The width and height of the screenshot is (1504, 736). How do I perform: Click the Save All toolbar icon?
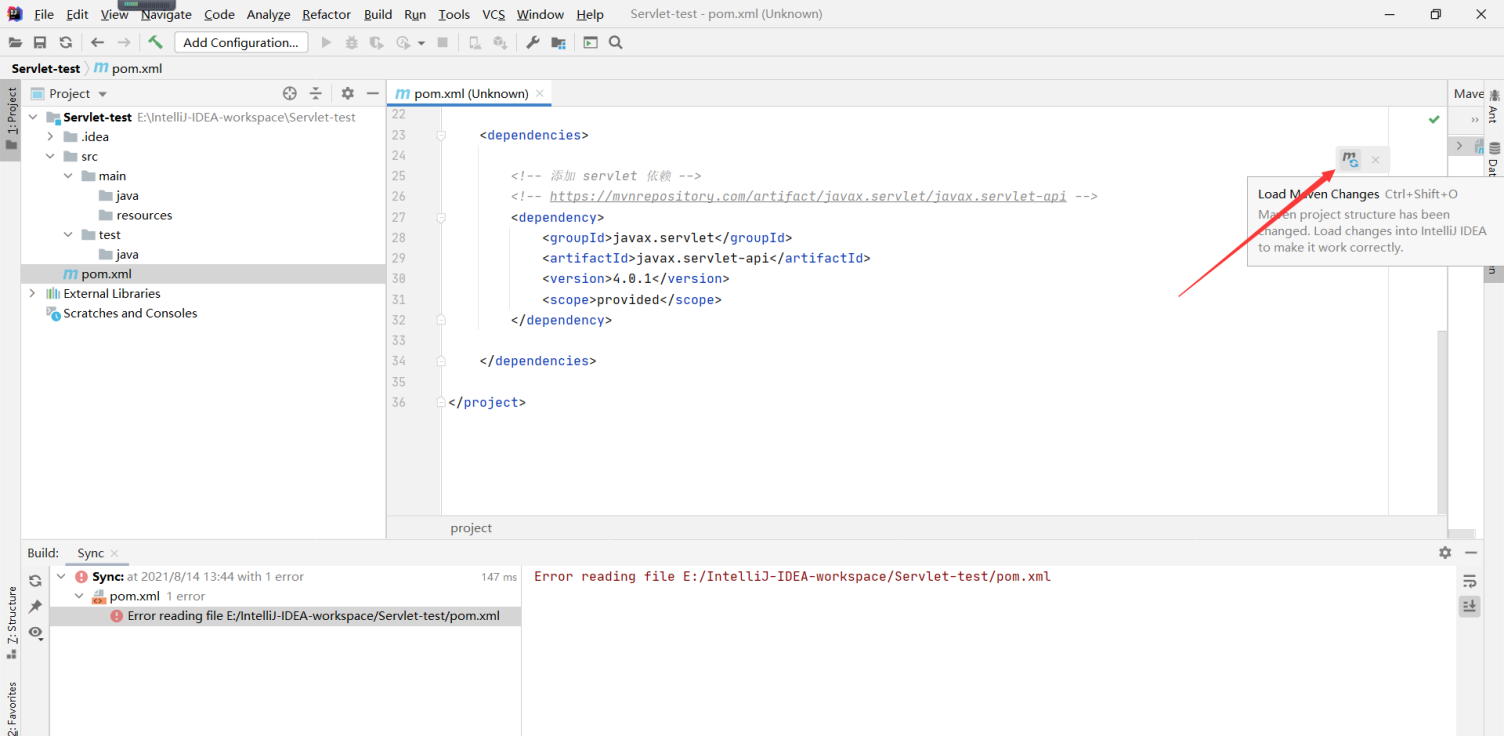coord(40,42)
